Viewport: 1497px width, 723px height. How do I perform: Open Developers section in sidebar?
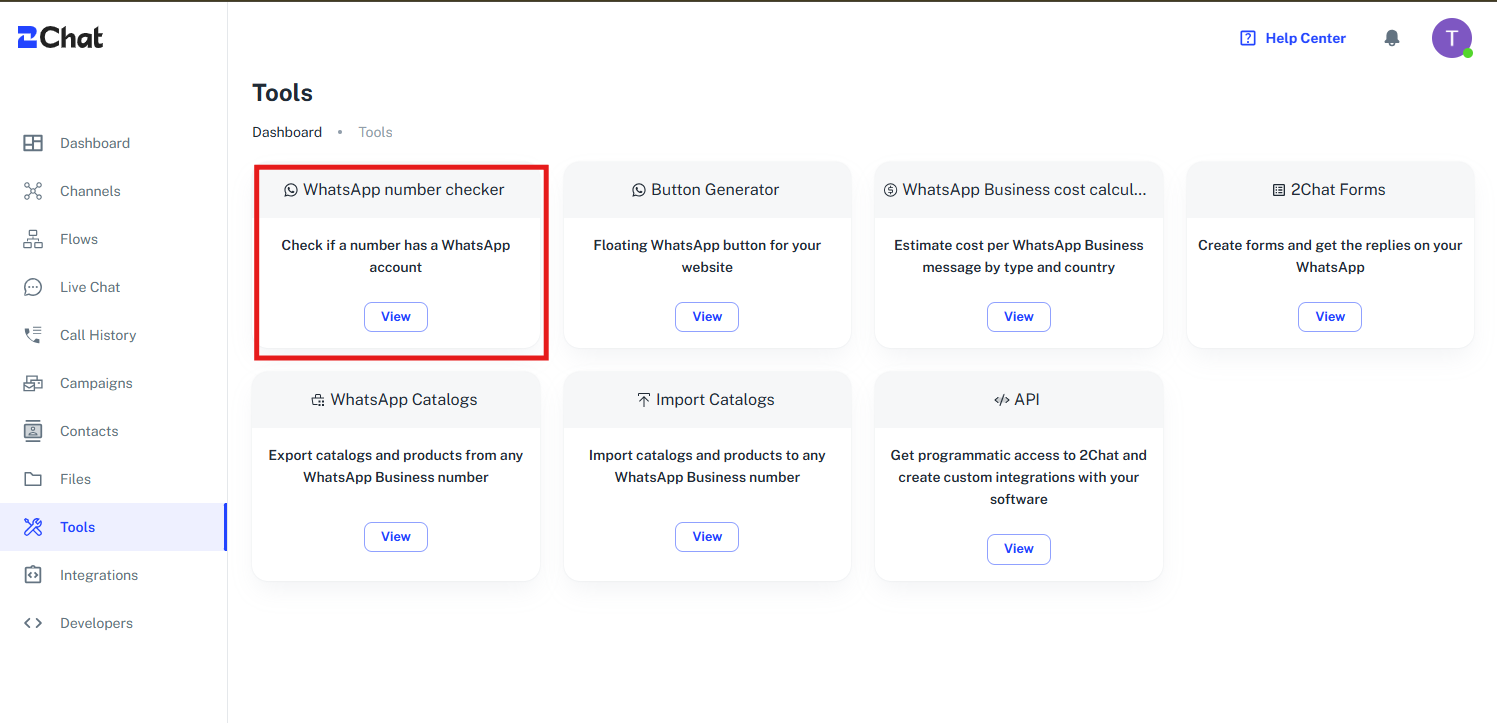click(96, 623)
